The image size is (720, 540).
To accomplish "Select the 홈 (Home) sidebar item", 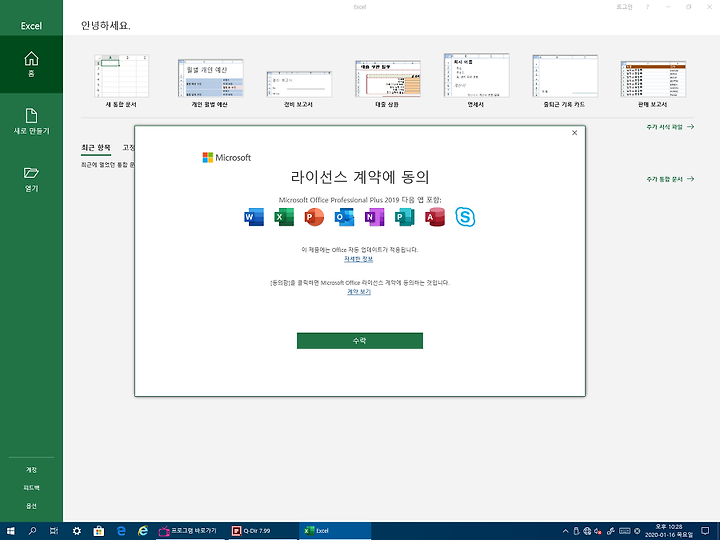I will coord(31,64).
